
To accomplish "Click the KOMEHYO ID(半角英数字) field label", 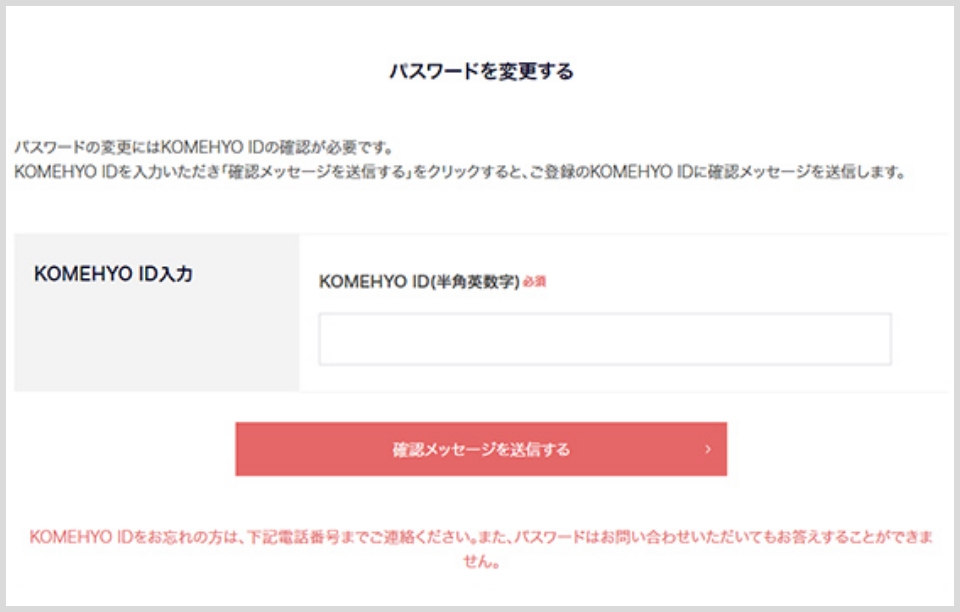I will pyautogui.click(x=419, y=282).
